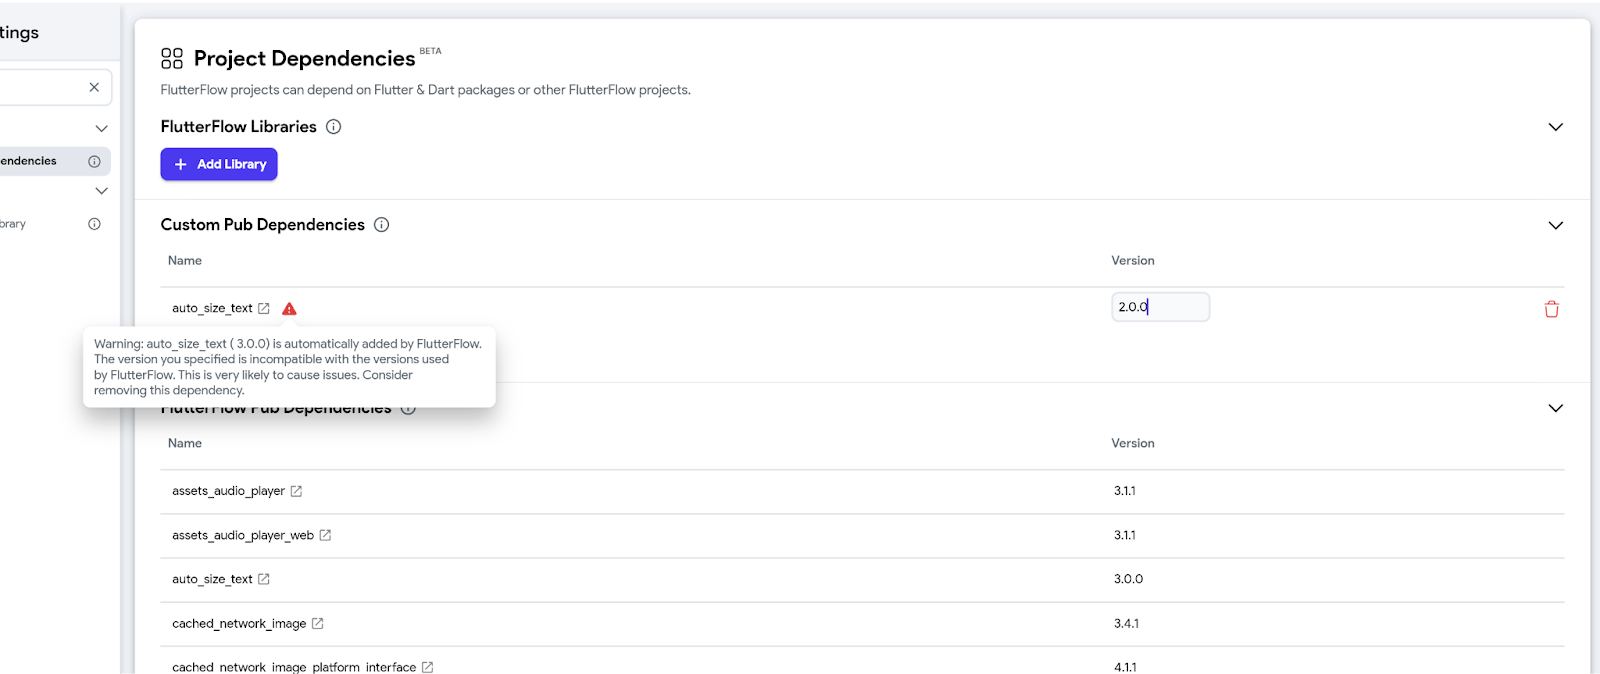Viewport: 1600px width, 674px height.
Task: Click Name header in FlutterFlow Pub Dependencies
Action: (185, 443)
